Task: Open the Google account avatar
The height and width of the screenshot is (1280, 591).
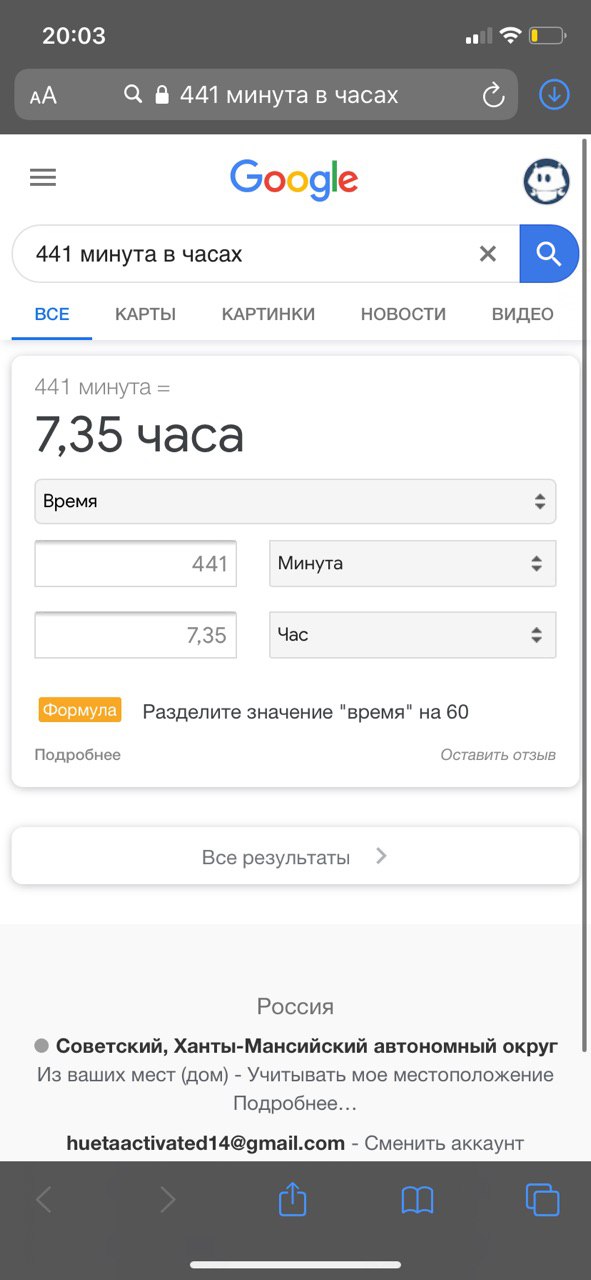Action: pyautogui.click(x=547, y=181)
